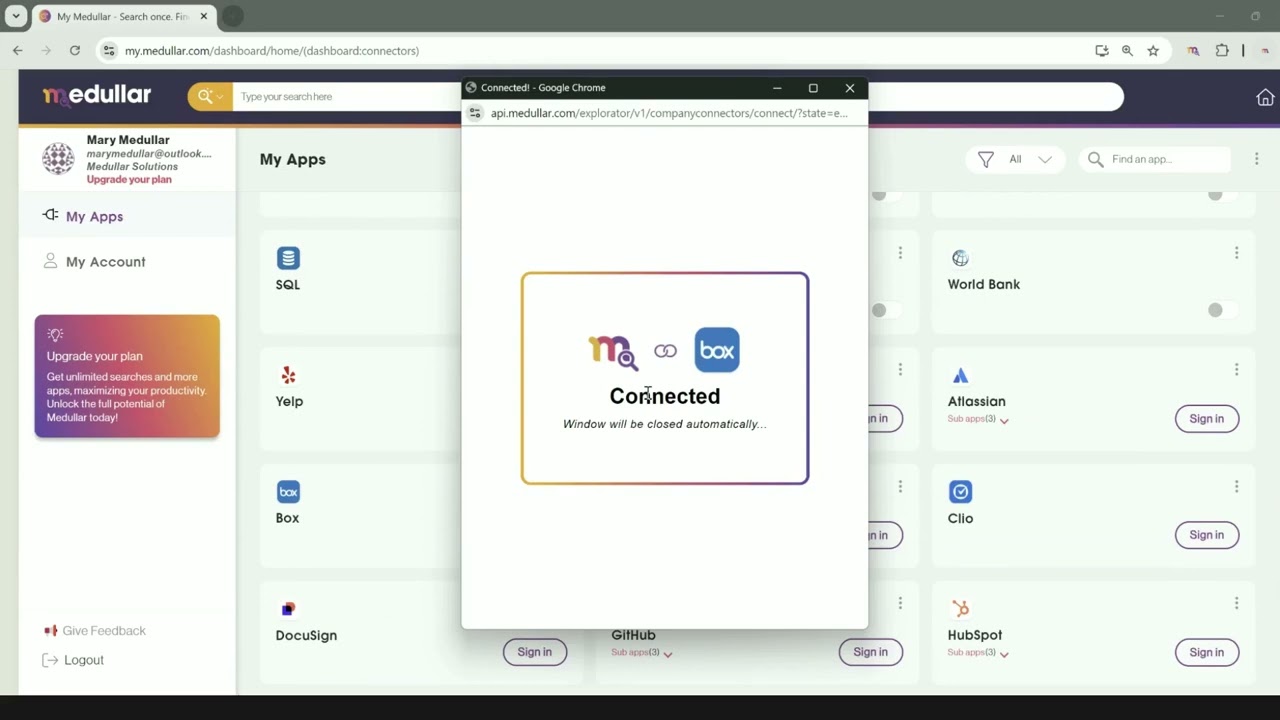The image size is (1280, 720).
Task: Click Find an app search field
Action: point(1155,159)
